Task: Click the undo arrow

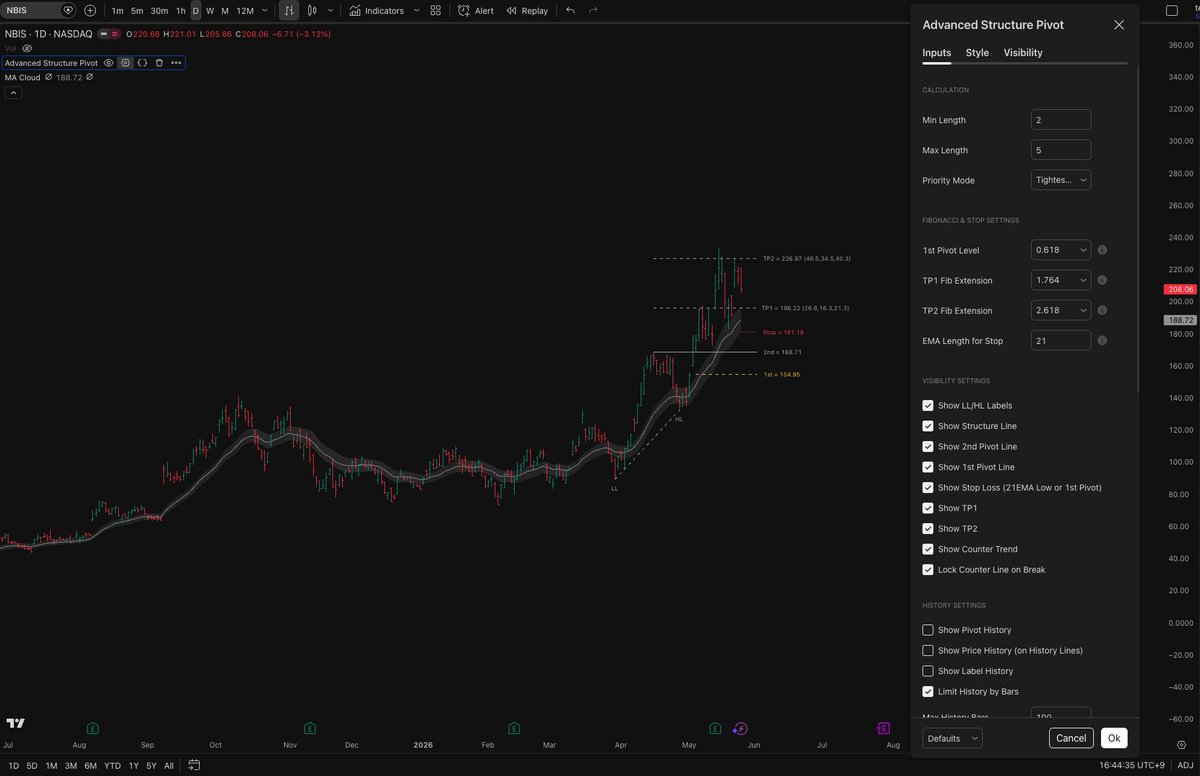Action: (570, 10)
